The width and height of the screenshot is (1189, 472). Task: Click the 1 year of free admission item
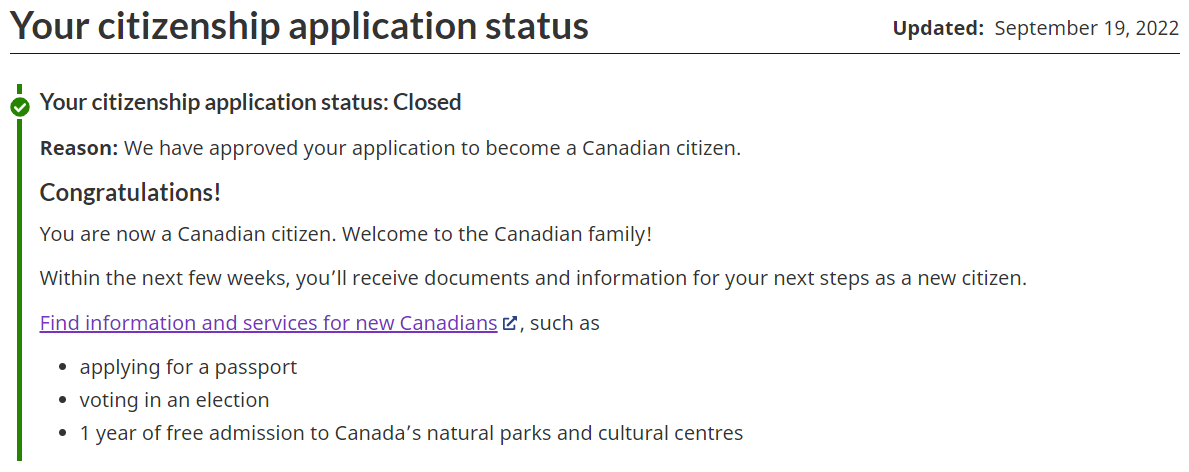411,433
